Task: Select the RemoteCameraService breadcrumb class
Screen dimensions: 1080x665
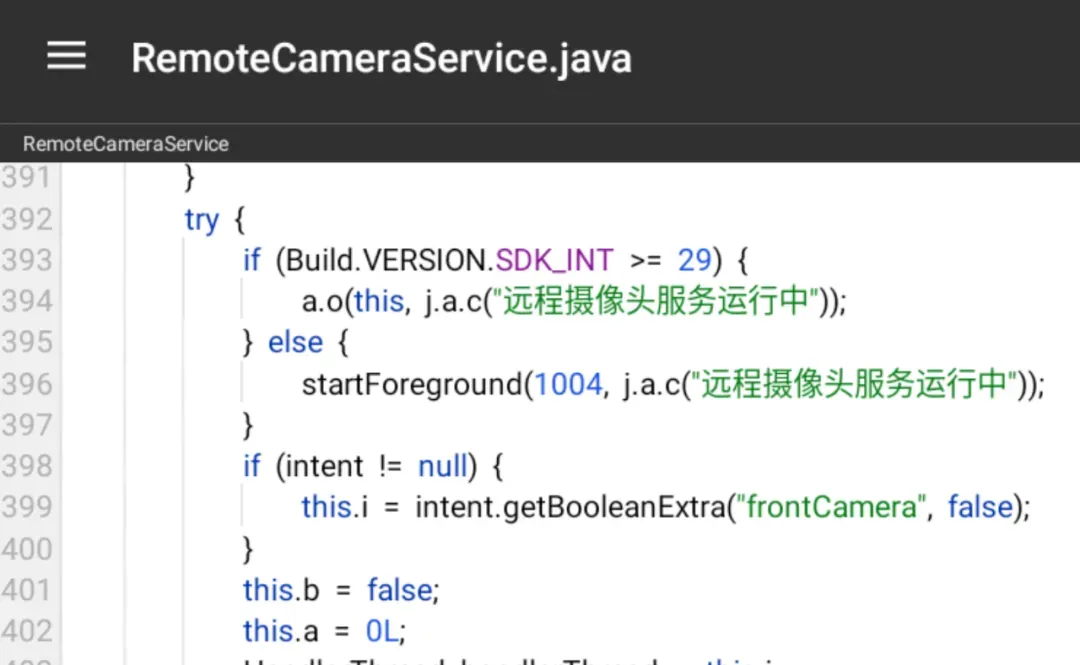Action: [x=125, y=144]
